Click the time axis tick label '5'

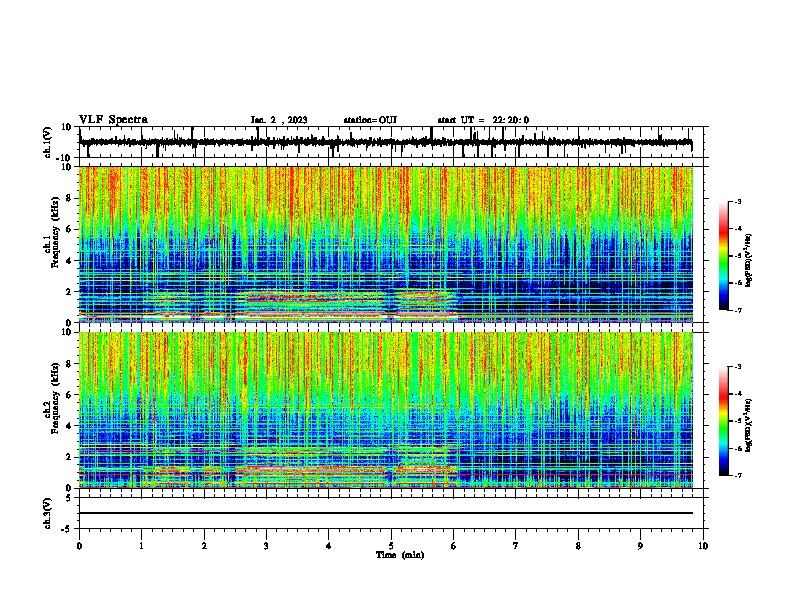[x=391, y=546]
